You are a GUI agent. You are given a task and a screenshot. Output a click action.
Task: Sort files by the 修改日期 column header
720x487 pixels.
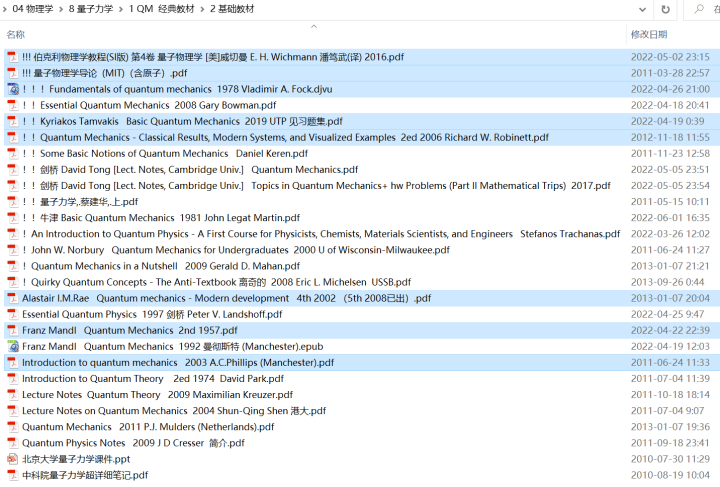pos(649,34)
